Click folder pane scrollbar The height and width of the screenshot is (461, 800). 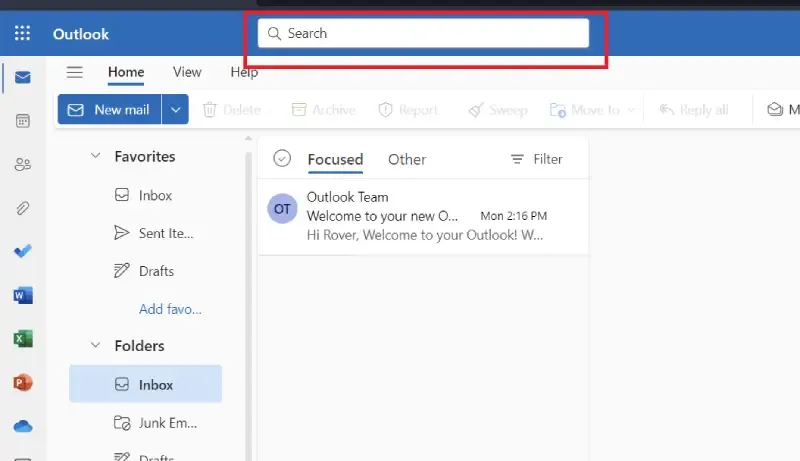point(248,306)
